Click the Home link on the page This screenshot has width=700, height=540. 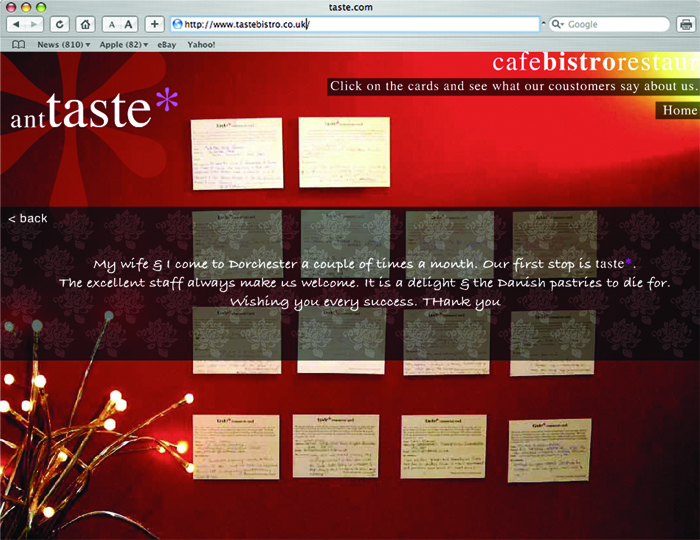pos(679,110)
